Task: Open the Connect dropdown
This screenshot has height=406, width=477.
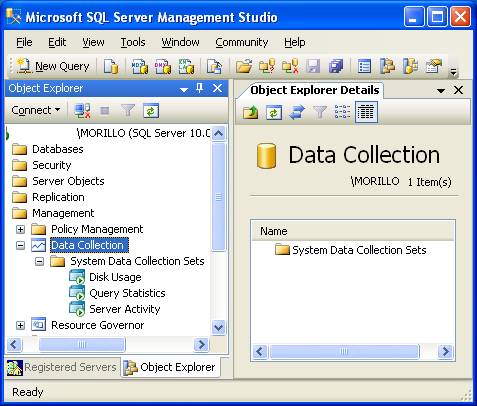Action: [x=36, y=110]
